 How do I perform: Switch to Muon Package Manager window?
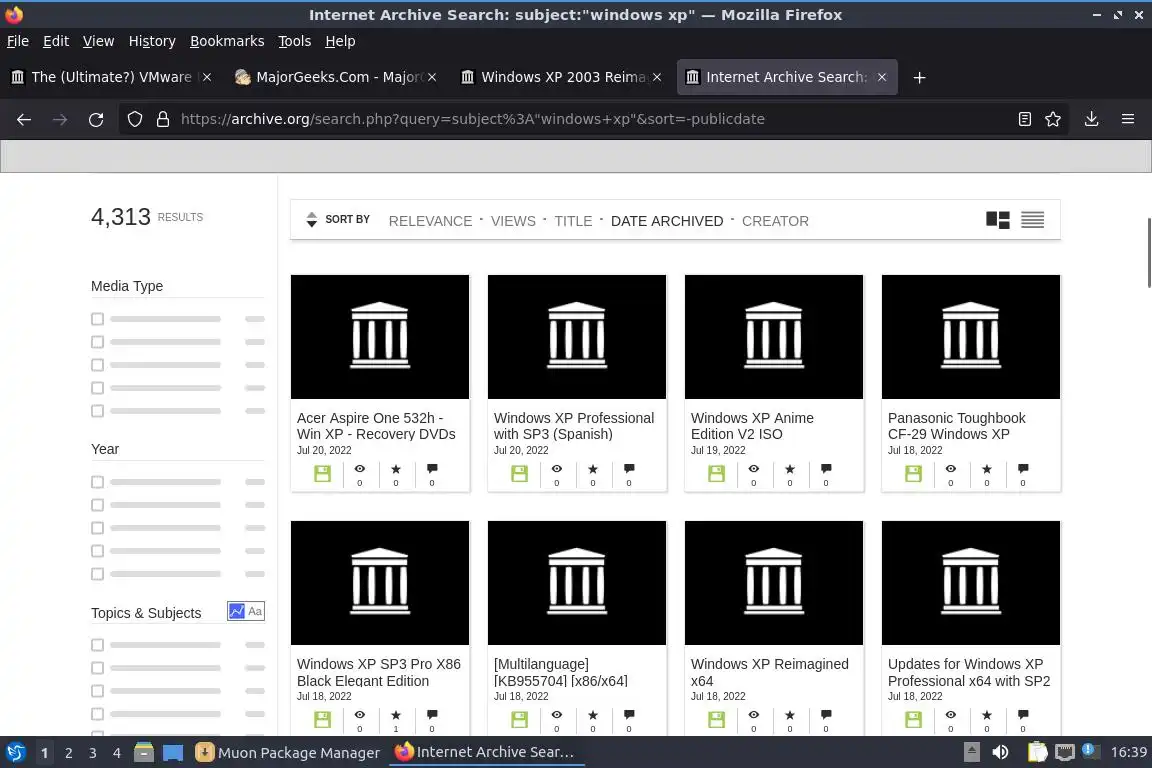[288, 753]
